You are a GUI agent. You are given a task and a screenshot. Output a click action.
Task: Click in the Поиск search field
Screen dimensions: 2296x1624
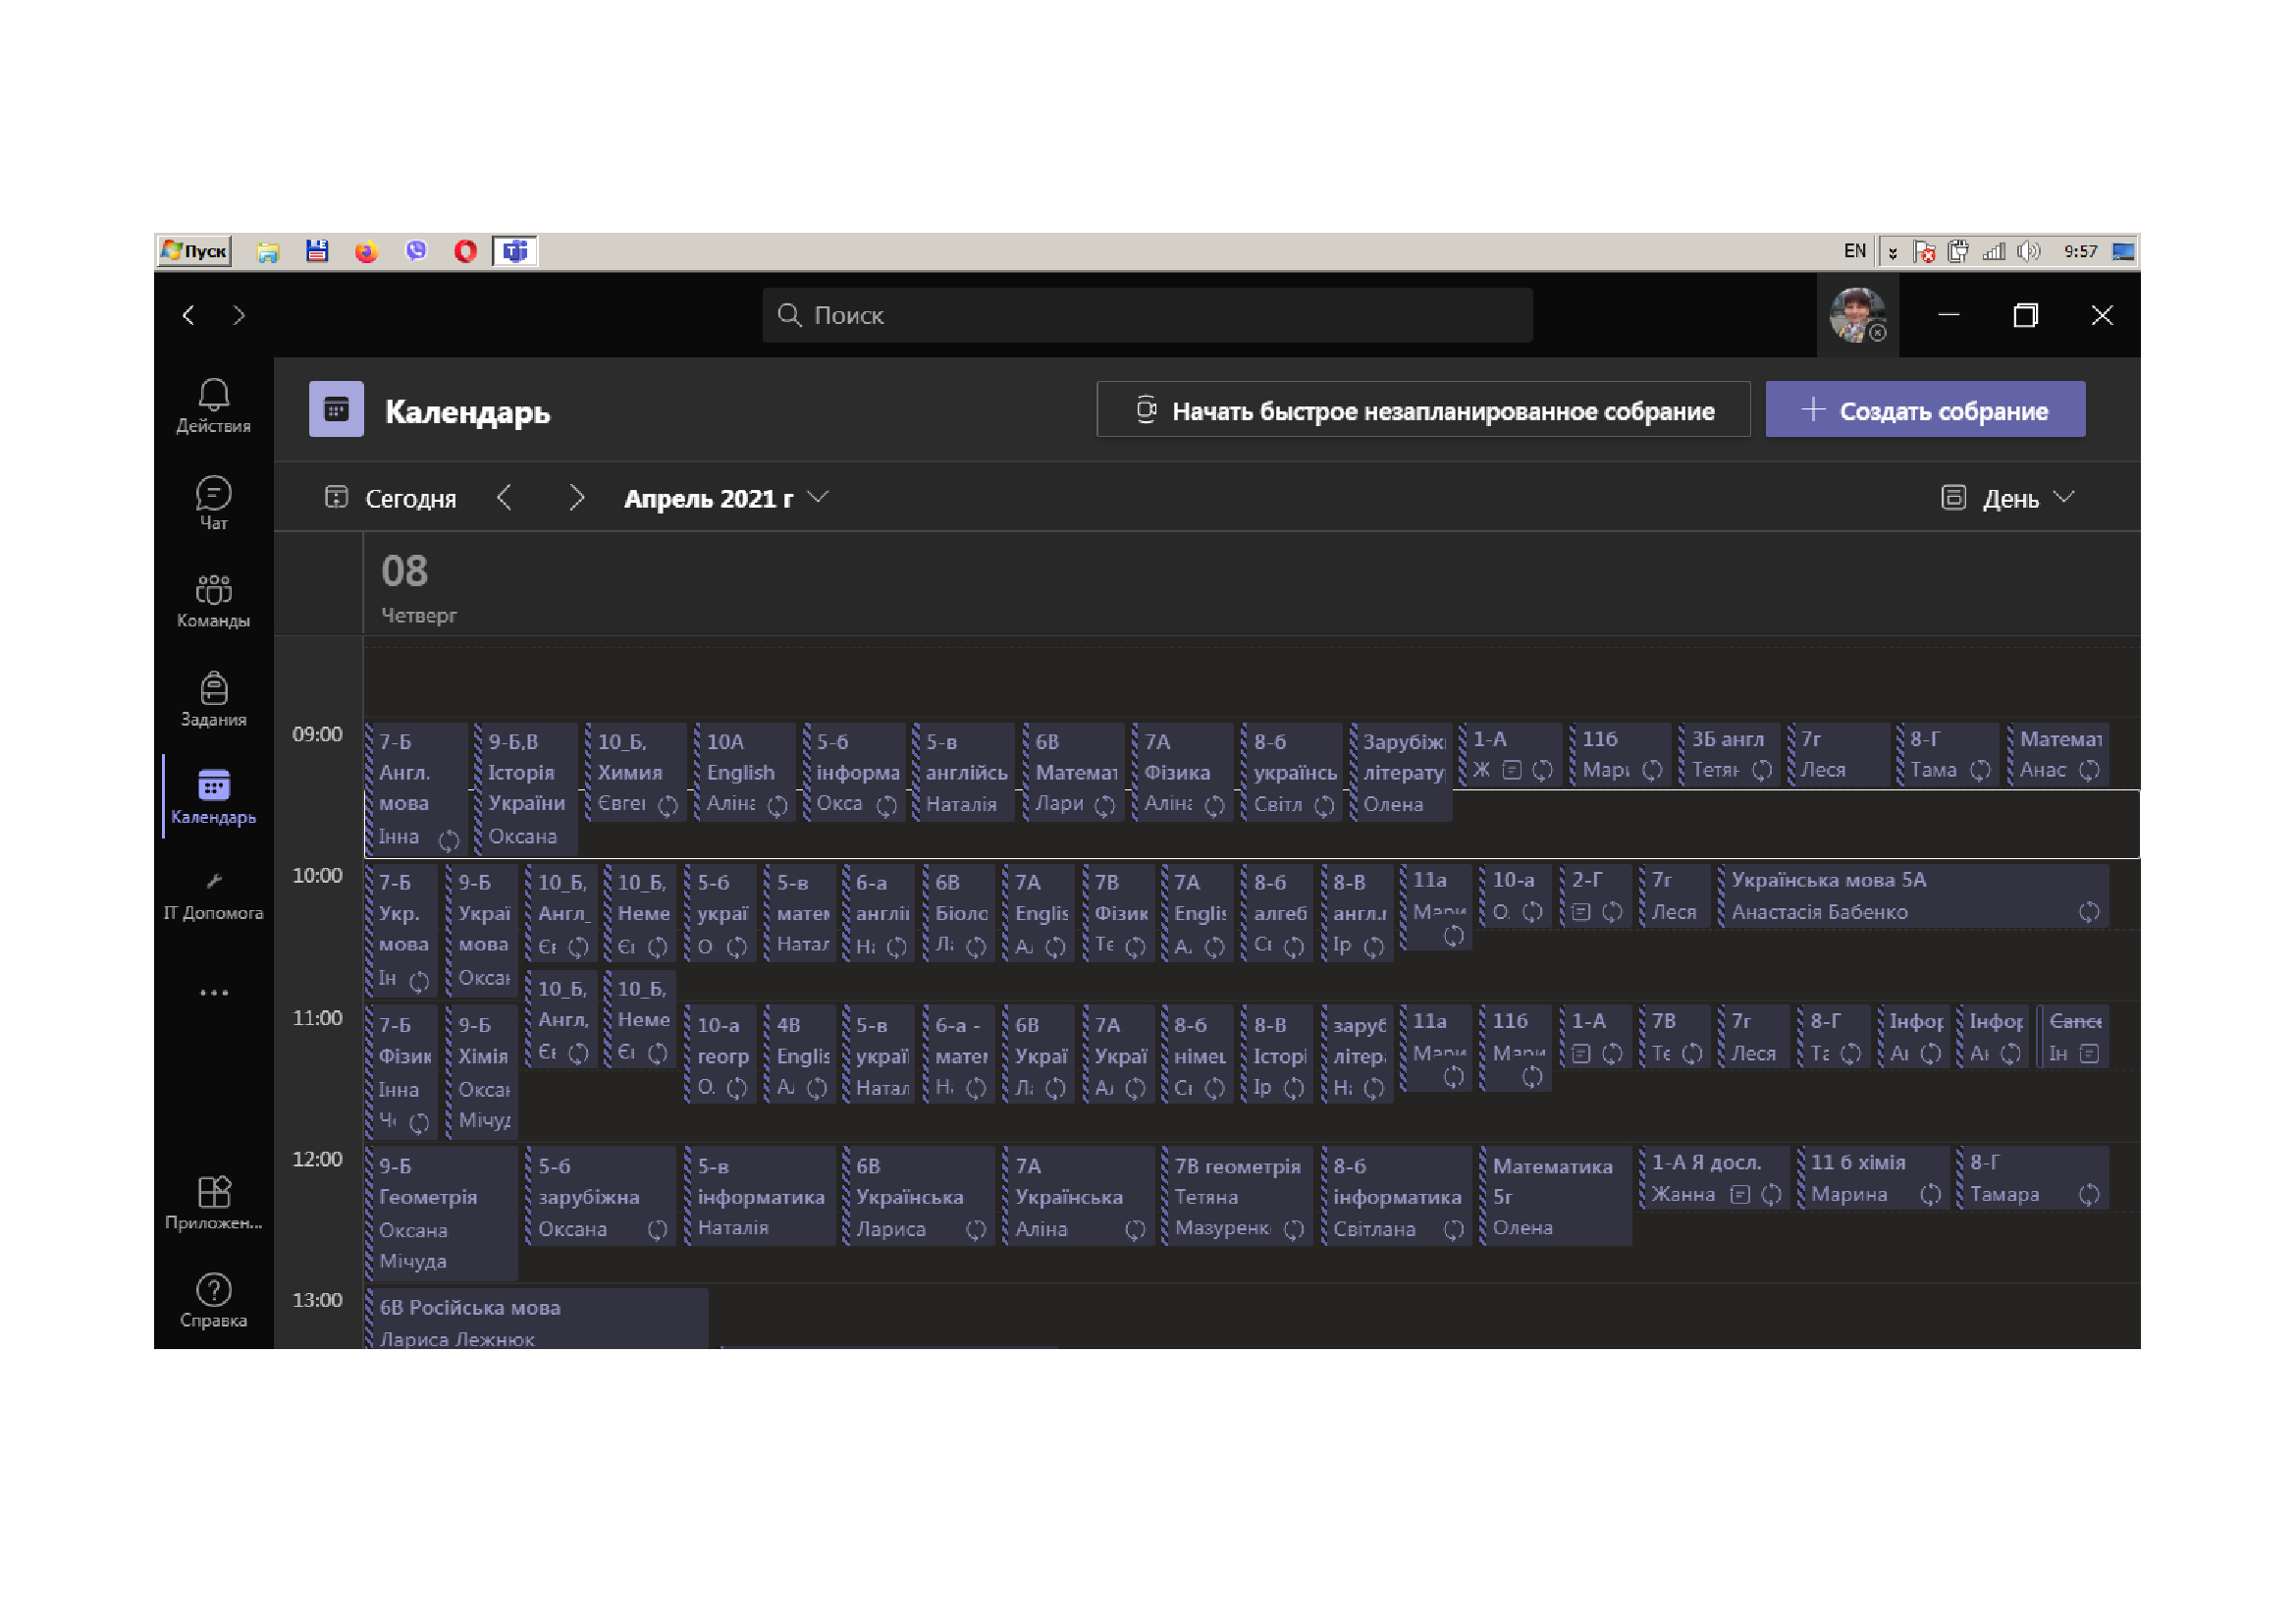pos(1148,315)
